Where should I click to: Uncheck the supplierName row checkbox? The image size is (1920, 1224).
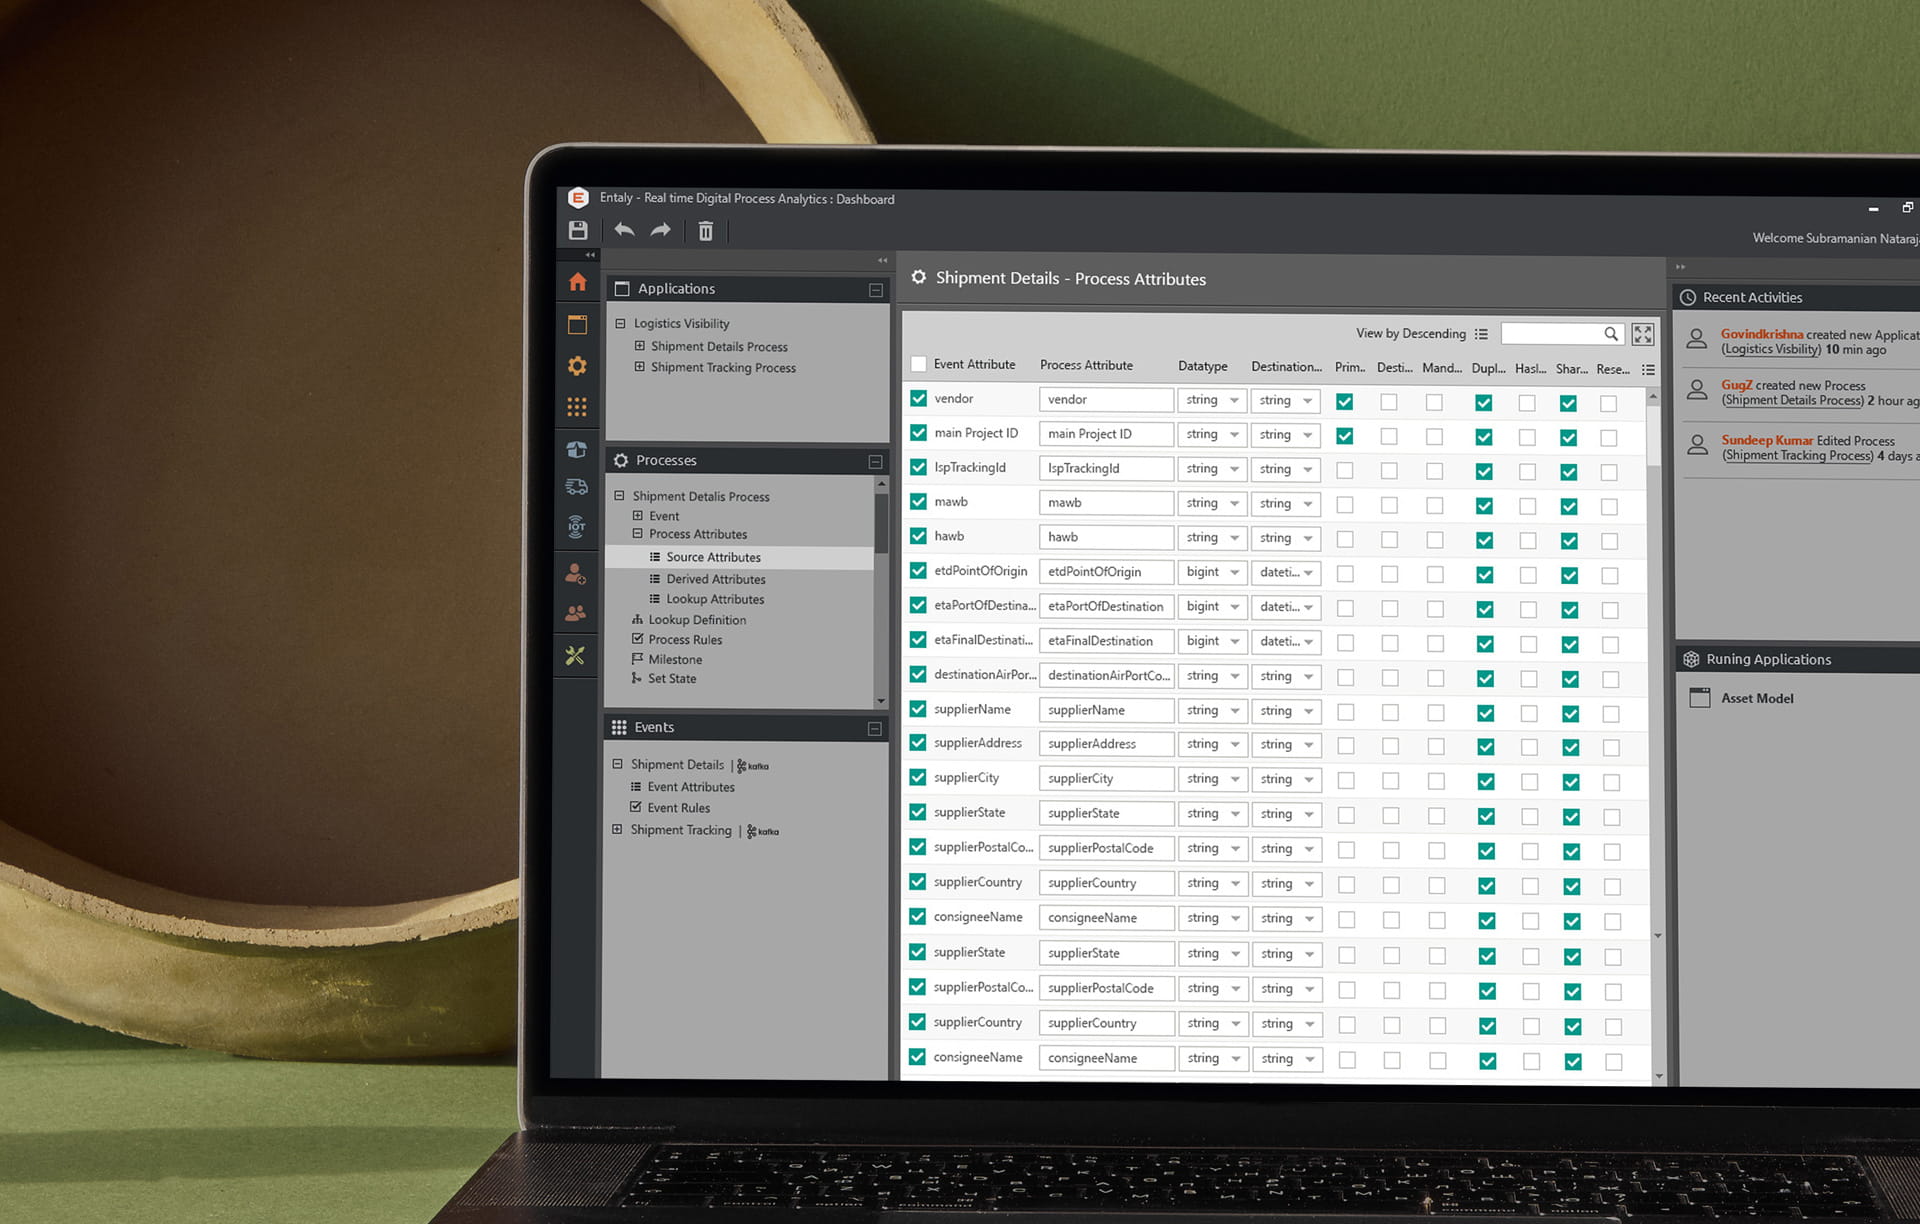pyautogui.click(x=918, y=709)
